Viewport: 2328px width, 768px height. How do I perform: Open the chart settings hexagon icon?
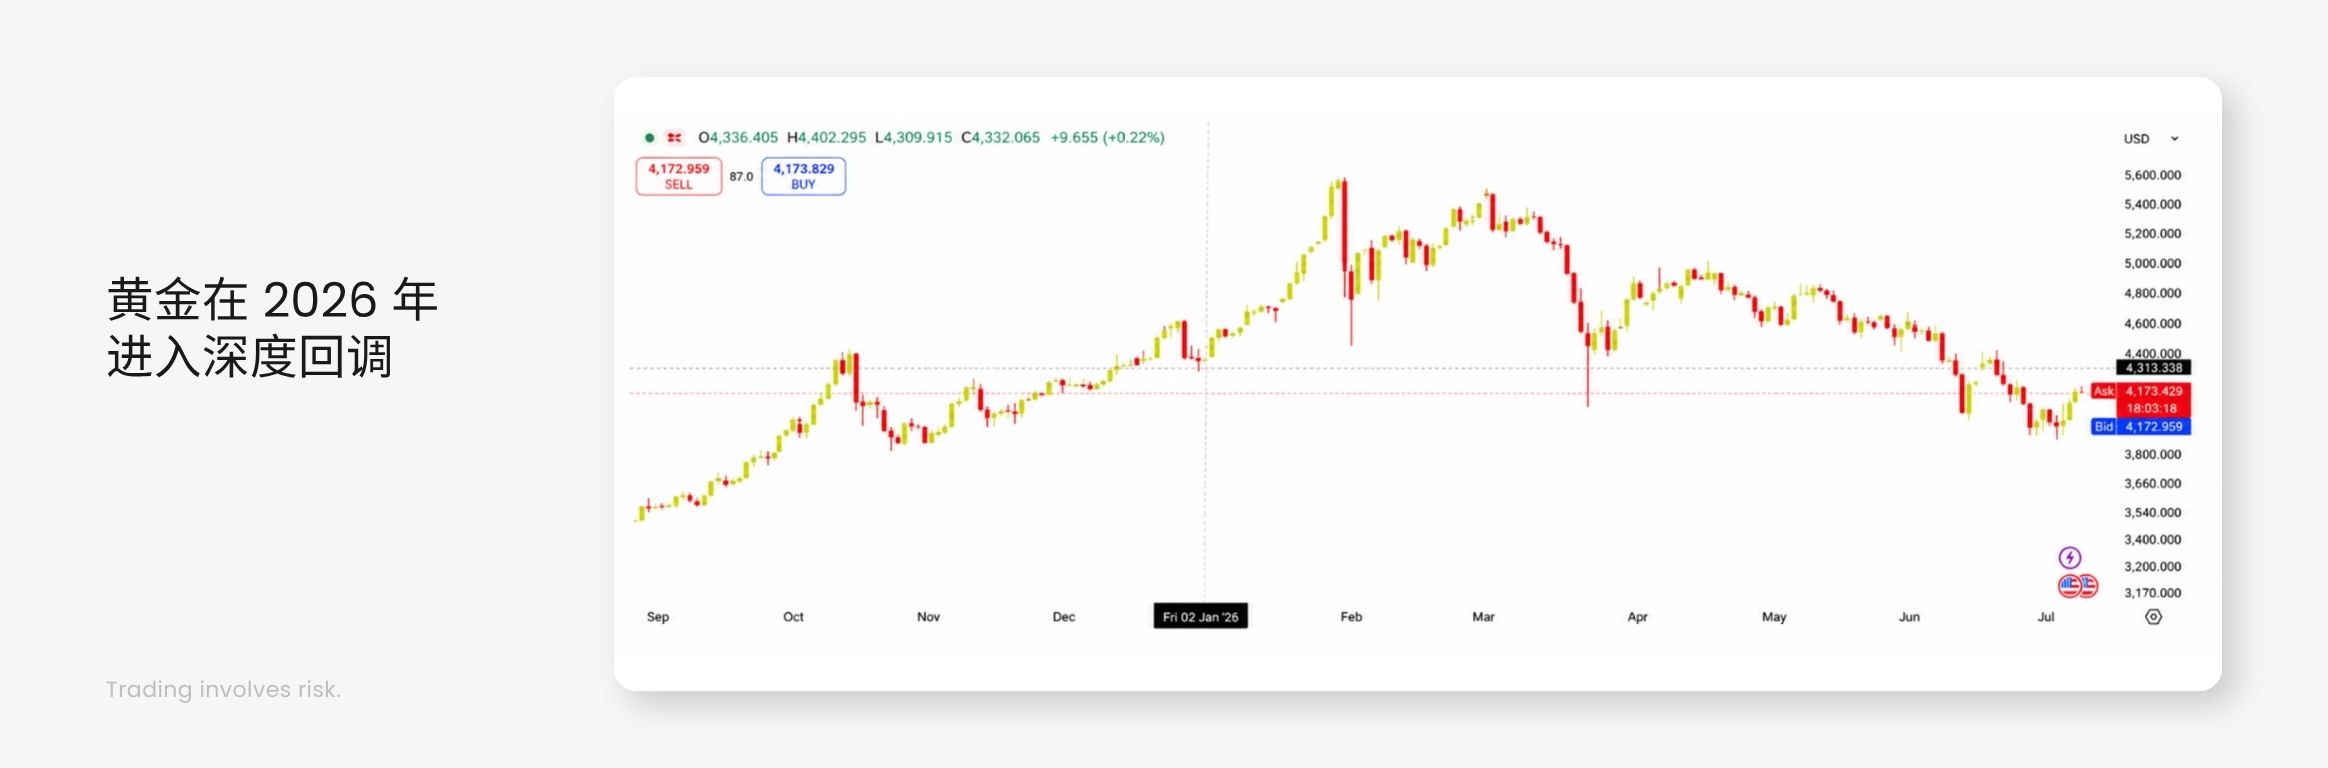pos(2153,617)
